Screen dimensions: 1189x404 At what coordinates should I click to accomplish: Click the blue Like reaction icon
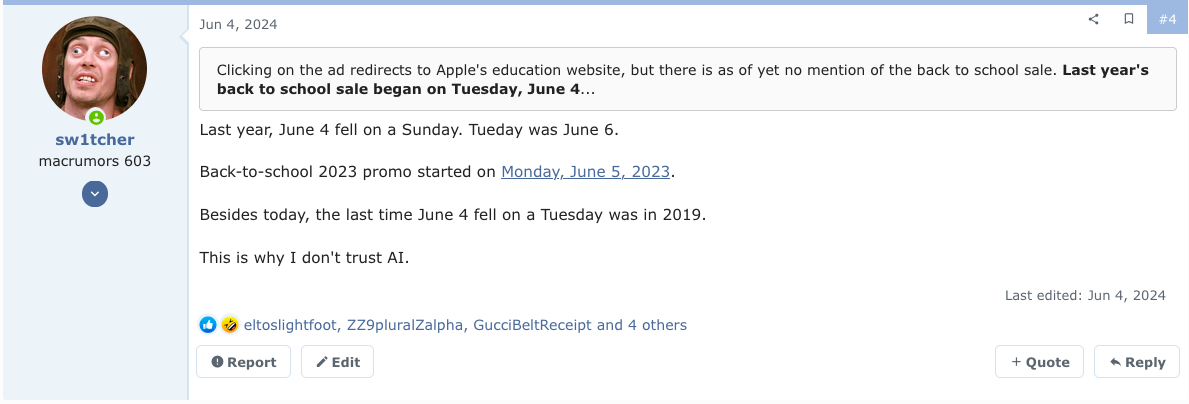point(208,325)
